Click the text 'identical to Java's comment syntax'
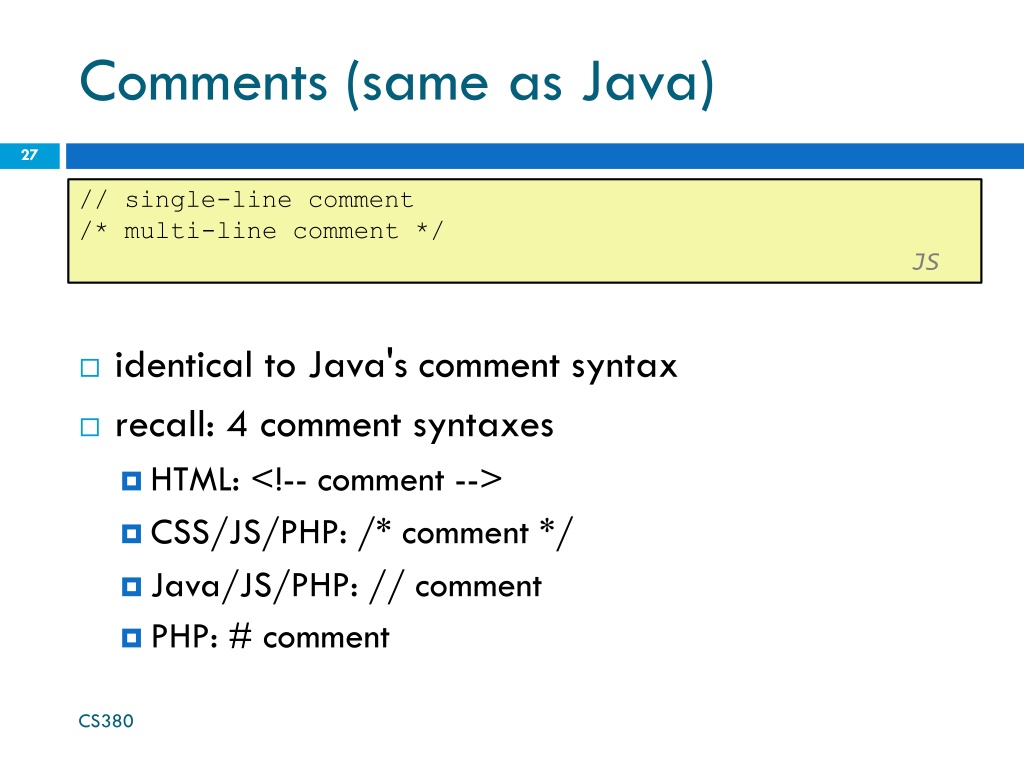 396,366
